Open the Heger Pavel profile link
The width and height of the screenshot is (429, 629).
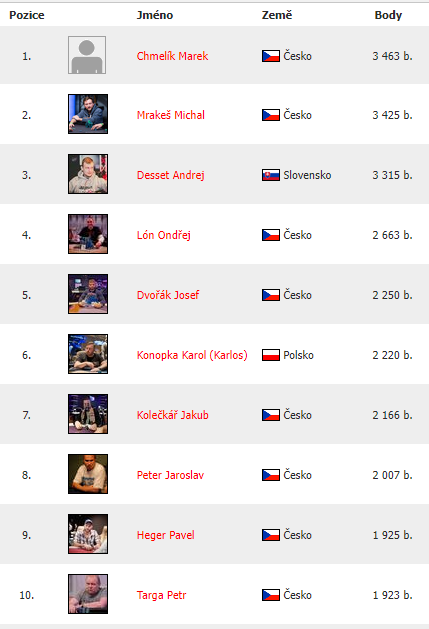click(165, 535)
